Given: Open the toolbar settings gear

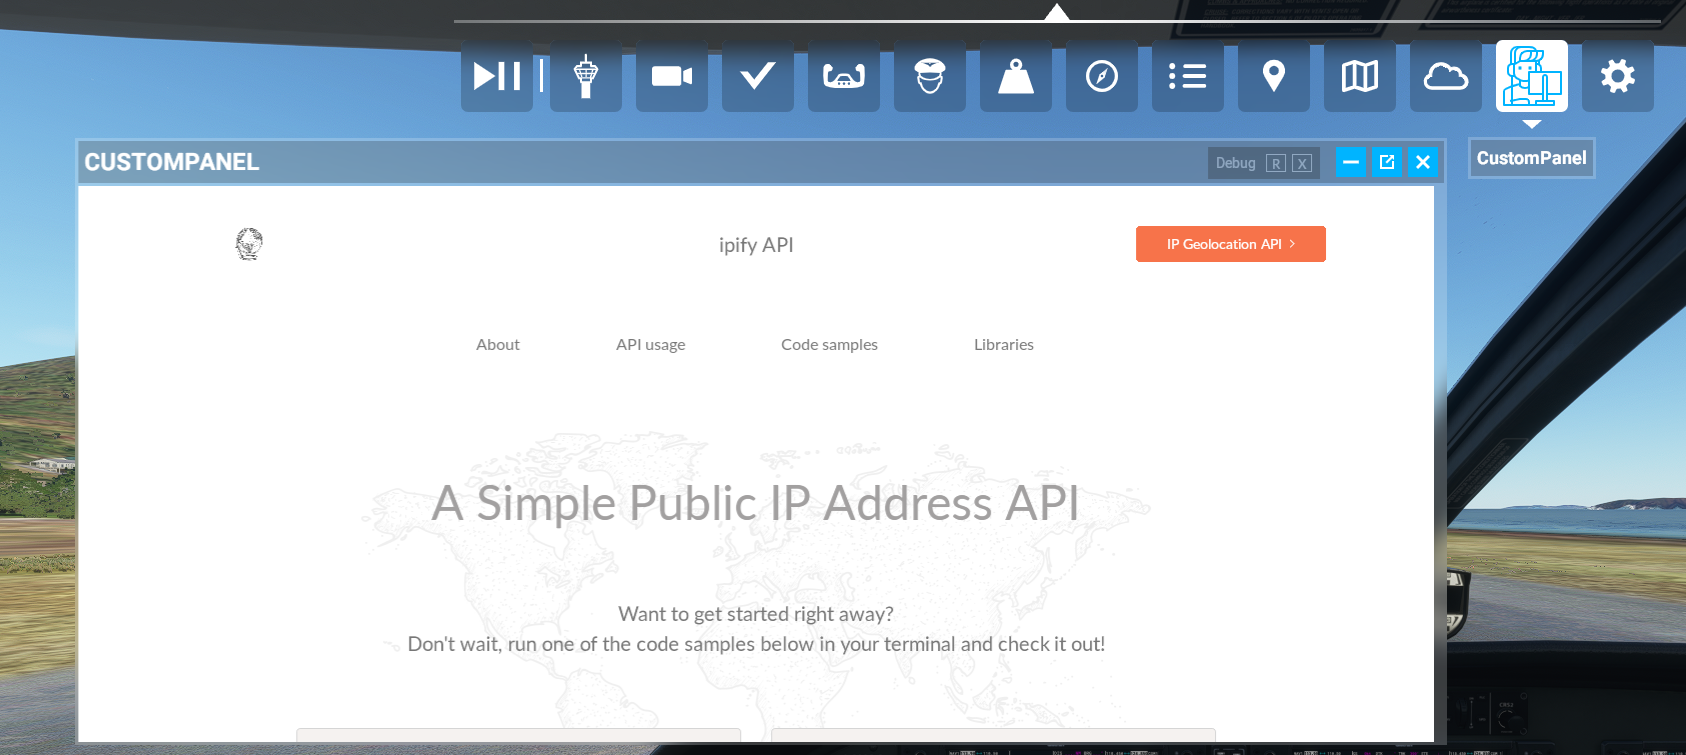Looking at the screenshot, I should click(x=1618, y=76).
